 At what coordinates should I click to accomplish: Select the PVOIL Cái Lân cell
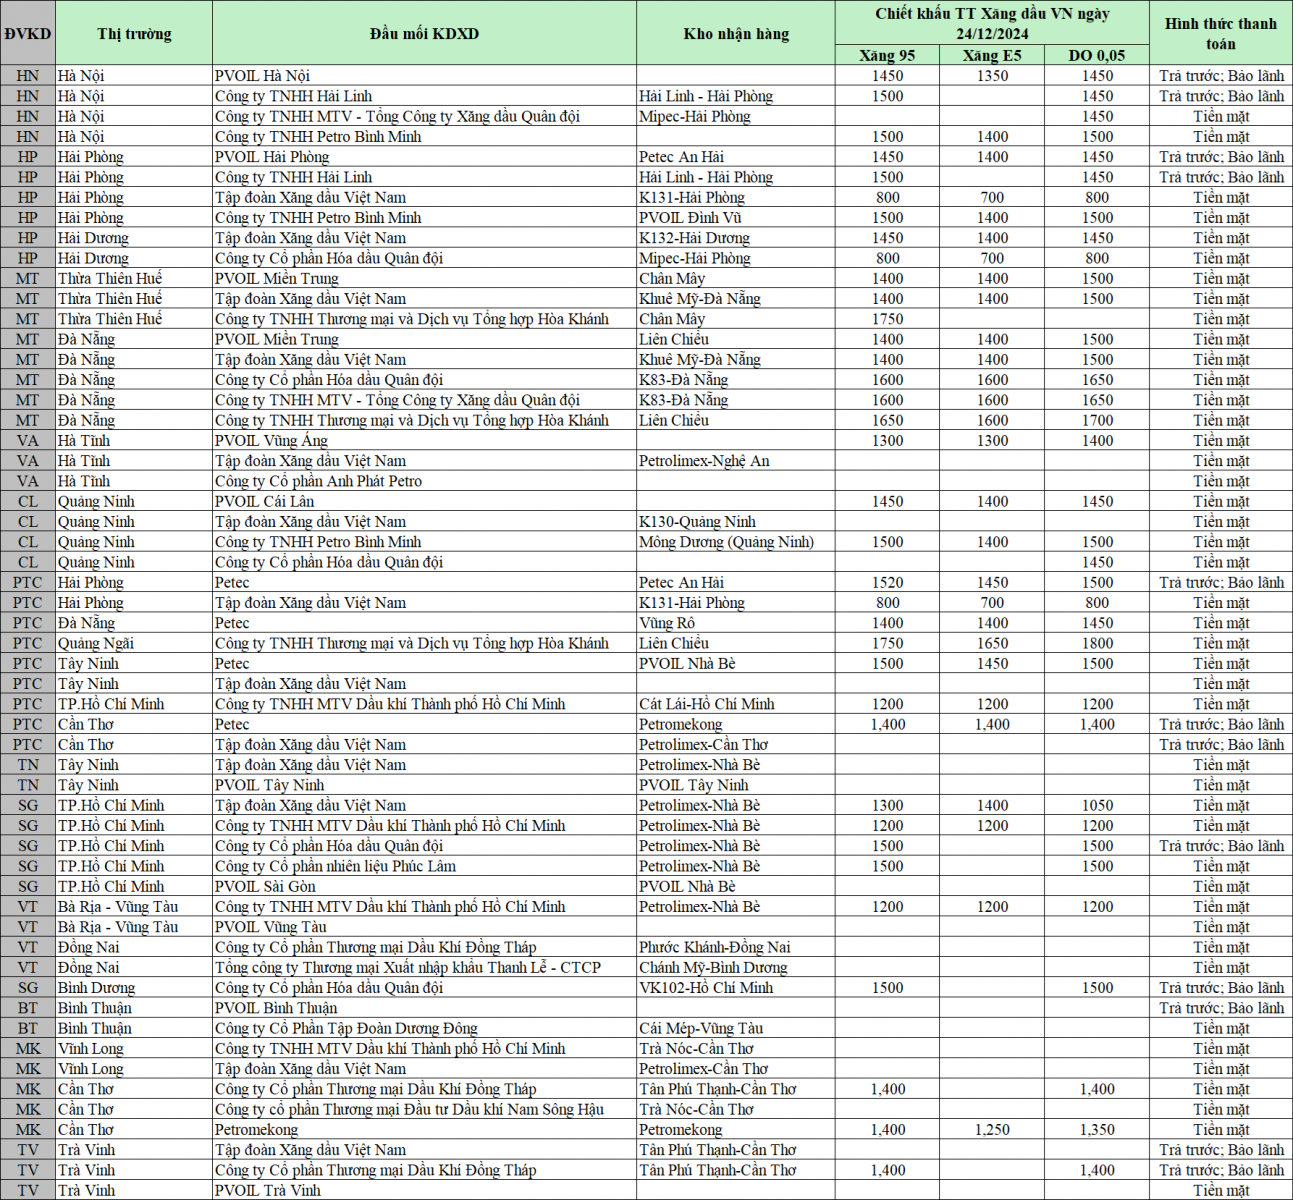coord(424,502)
